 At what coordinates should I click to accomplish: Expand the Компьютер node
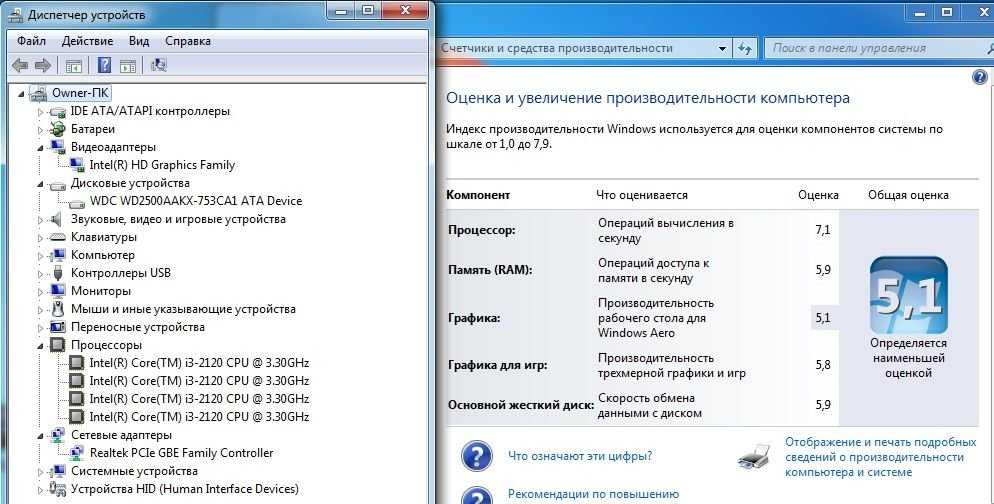[x=41, y=255]
